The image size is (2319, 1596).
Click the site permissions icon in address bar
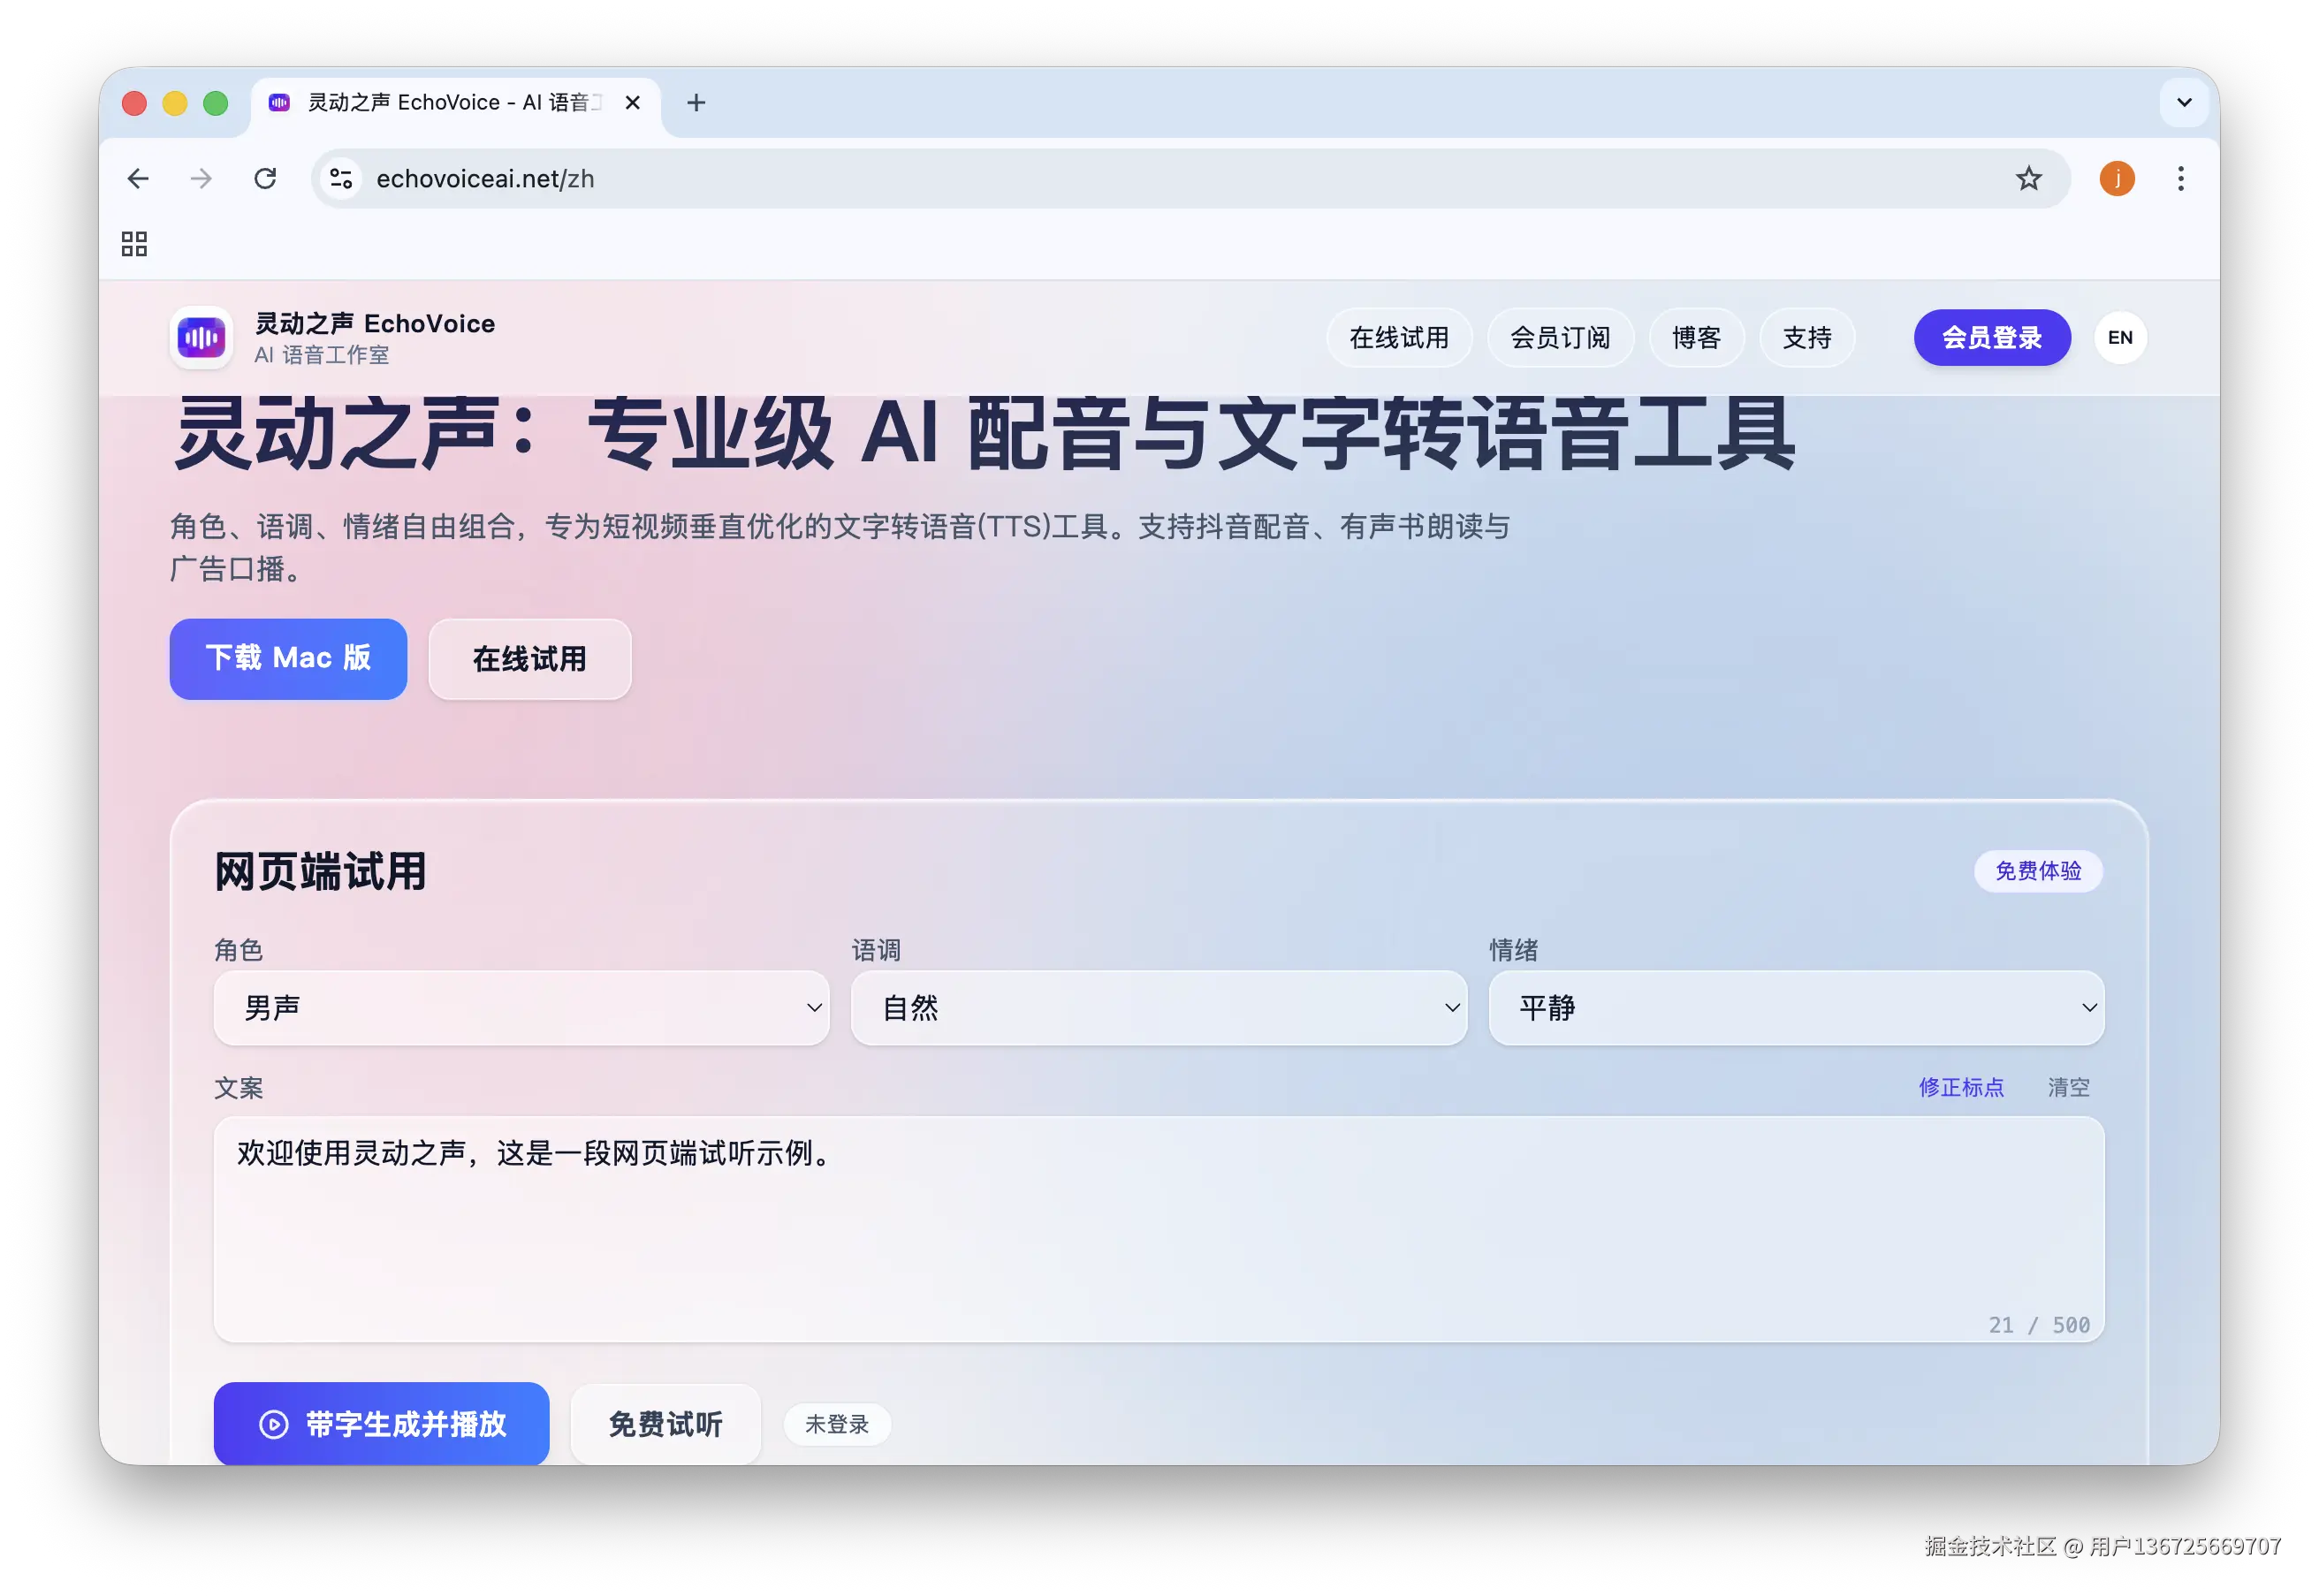pyautogui.click(x=340, y=178)
